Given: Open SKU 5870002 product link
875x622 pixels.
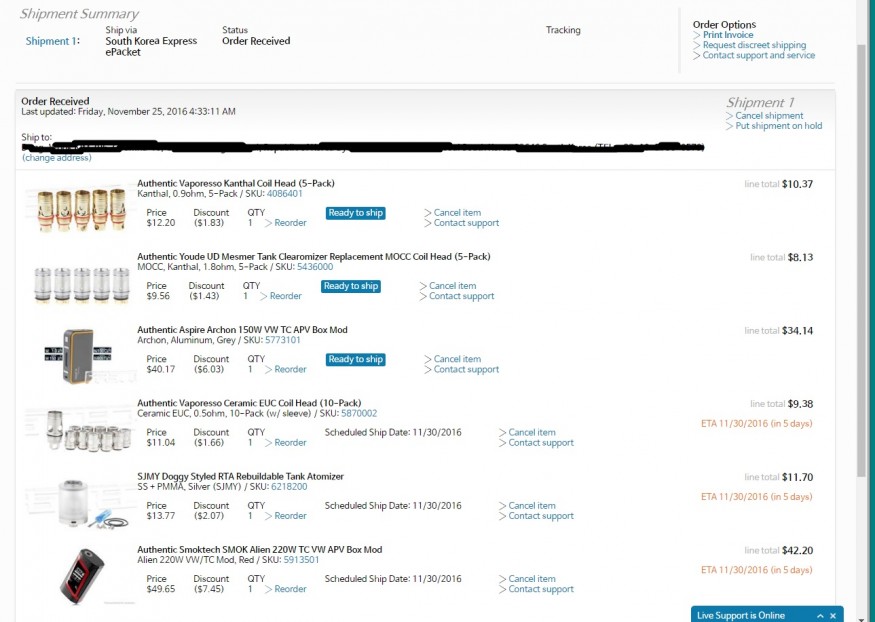Looking at the screenshot, I should click(x=359, y=413).
